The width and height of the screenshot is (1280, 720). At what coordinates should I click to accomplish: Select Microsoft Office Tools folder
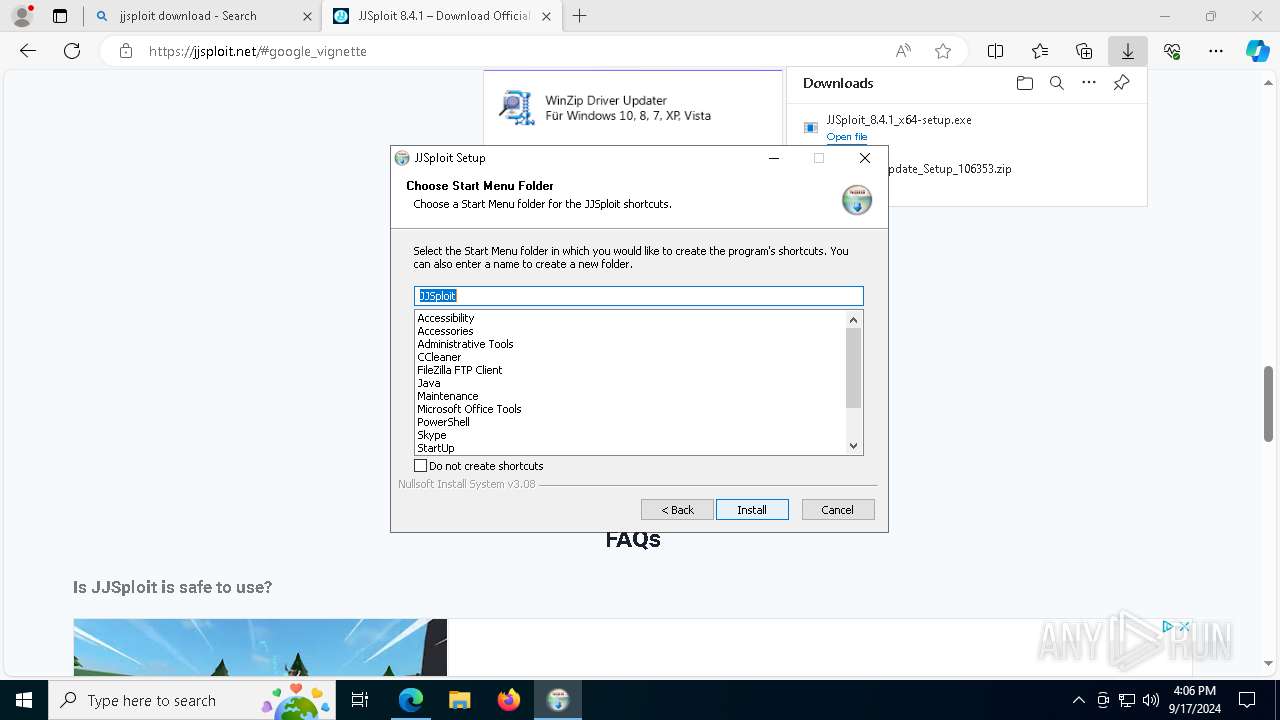(x=469, y=409)
